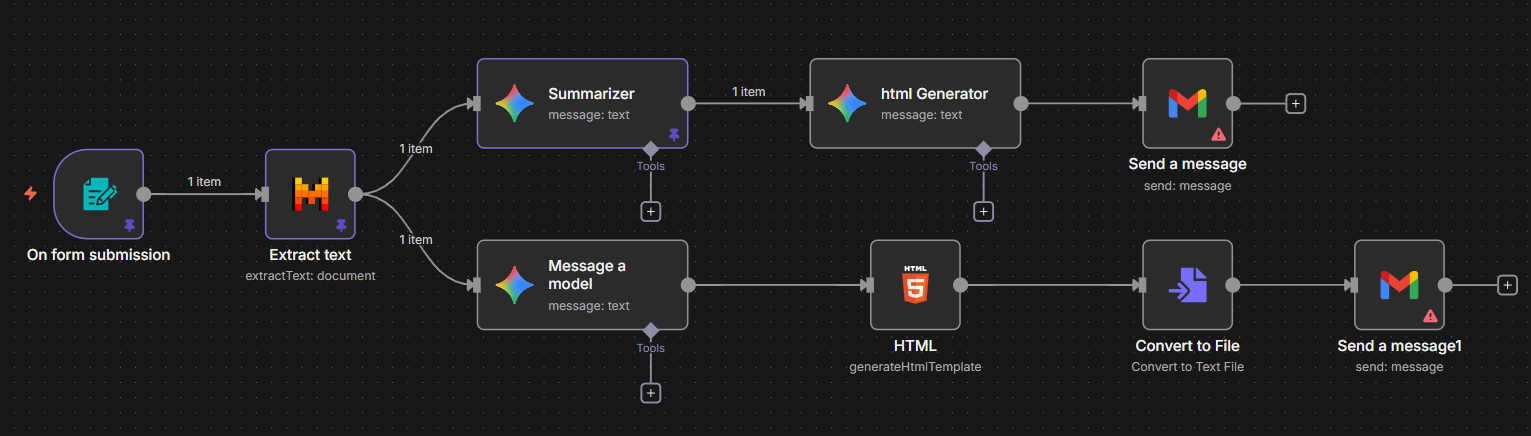Click '1 item' label after On form submission
The height and width of the screenshot is (436, 1531).
pos(204,182)
